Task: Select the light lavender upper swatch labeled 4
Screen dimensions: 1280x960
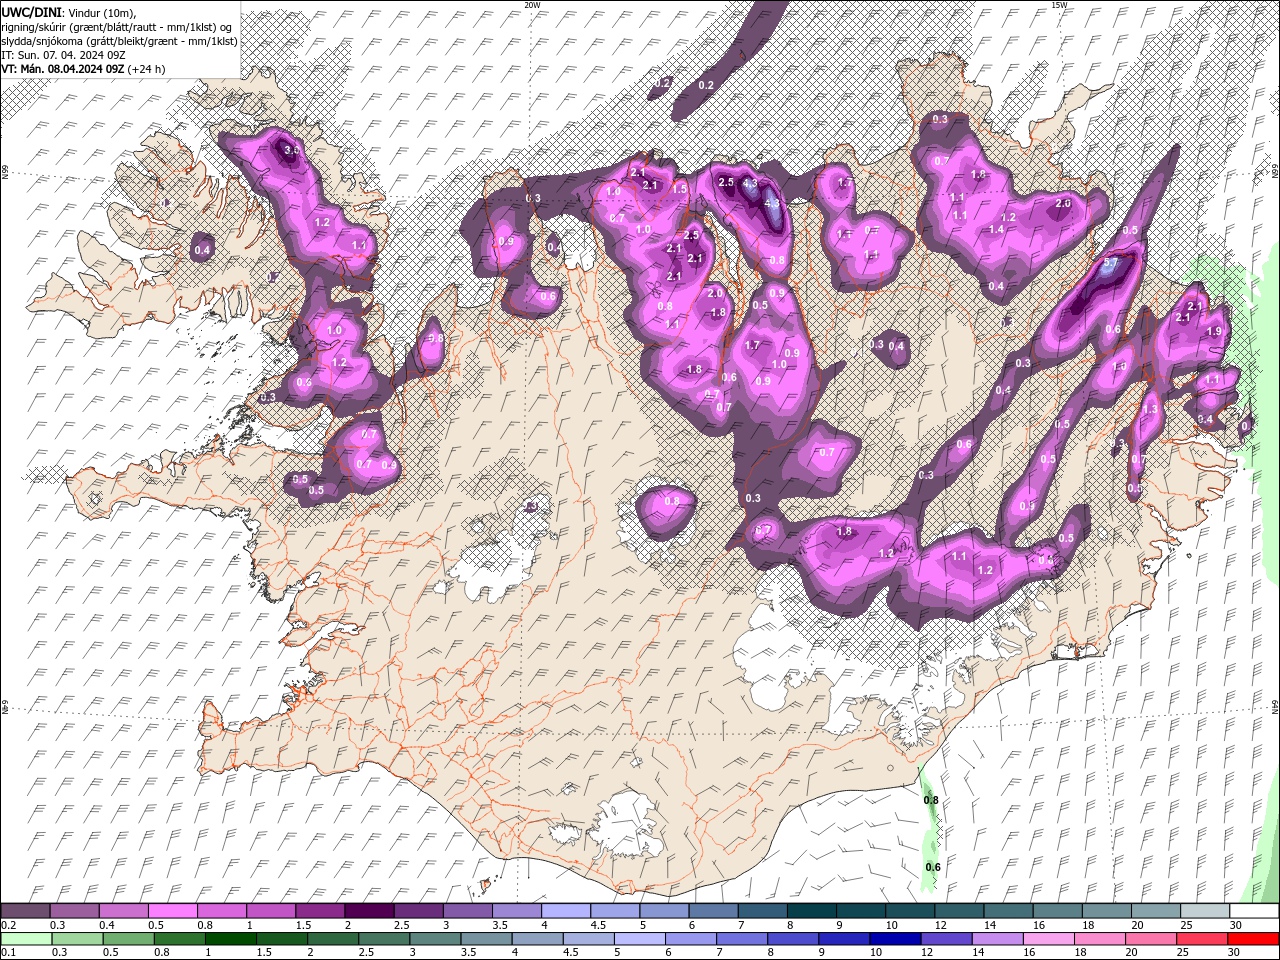Action: [x=566, y=911]
